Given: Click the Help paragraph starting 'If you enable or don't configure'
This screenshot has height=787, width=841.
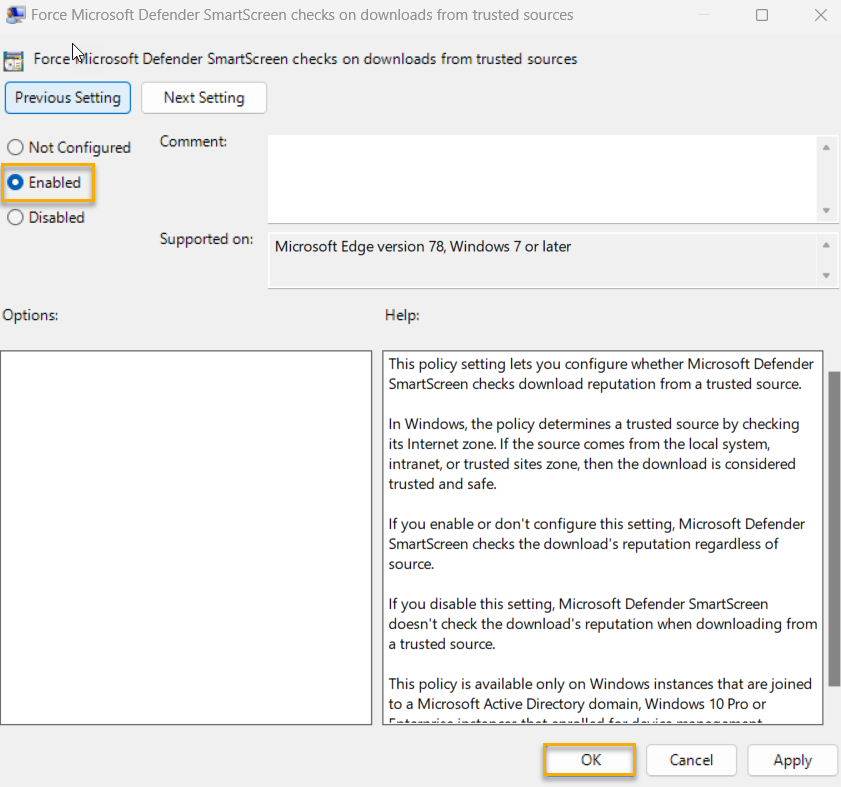Looking at the screenshot, I should click(596, 544).
